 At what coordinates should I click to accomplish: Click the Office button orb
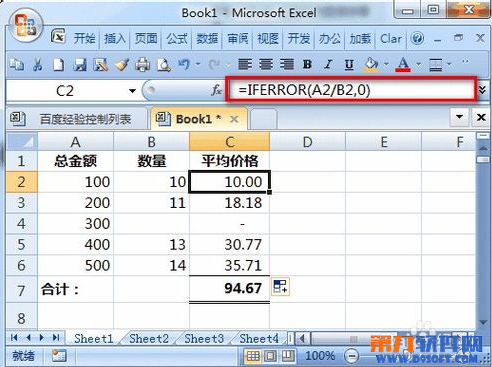coord(26,26)
